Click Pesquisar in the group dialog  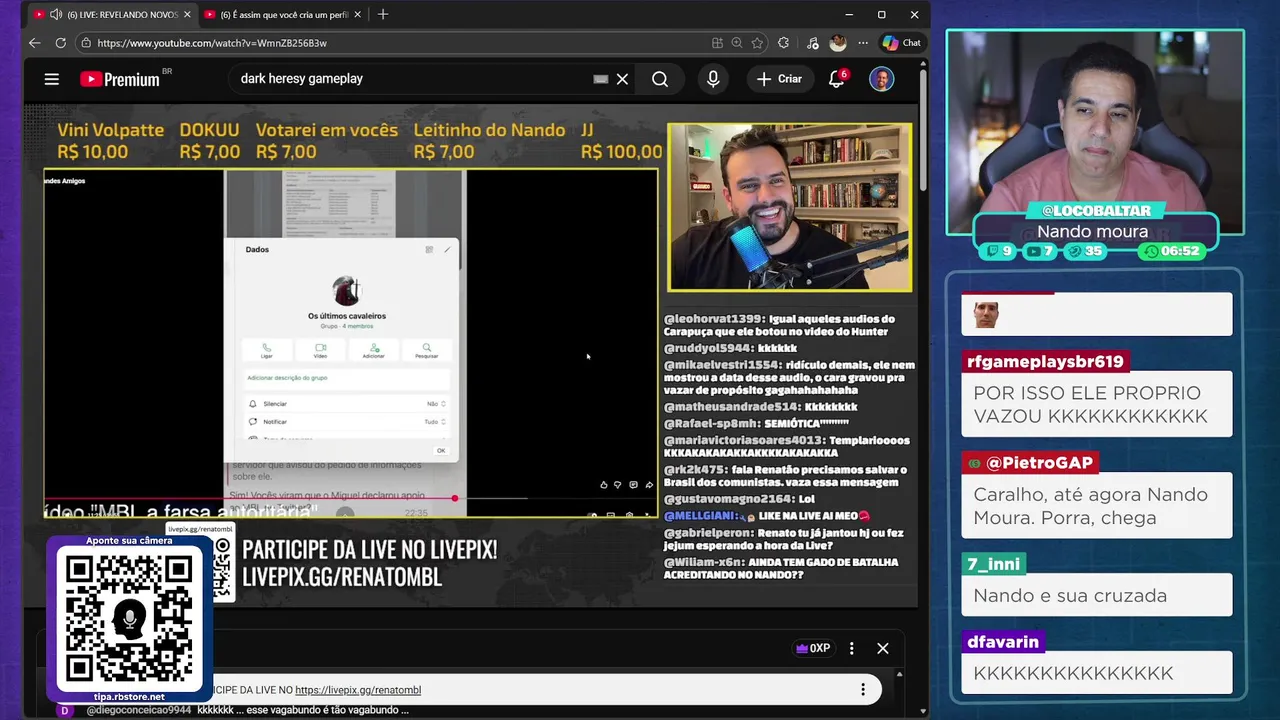[427, 350]
